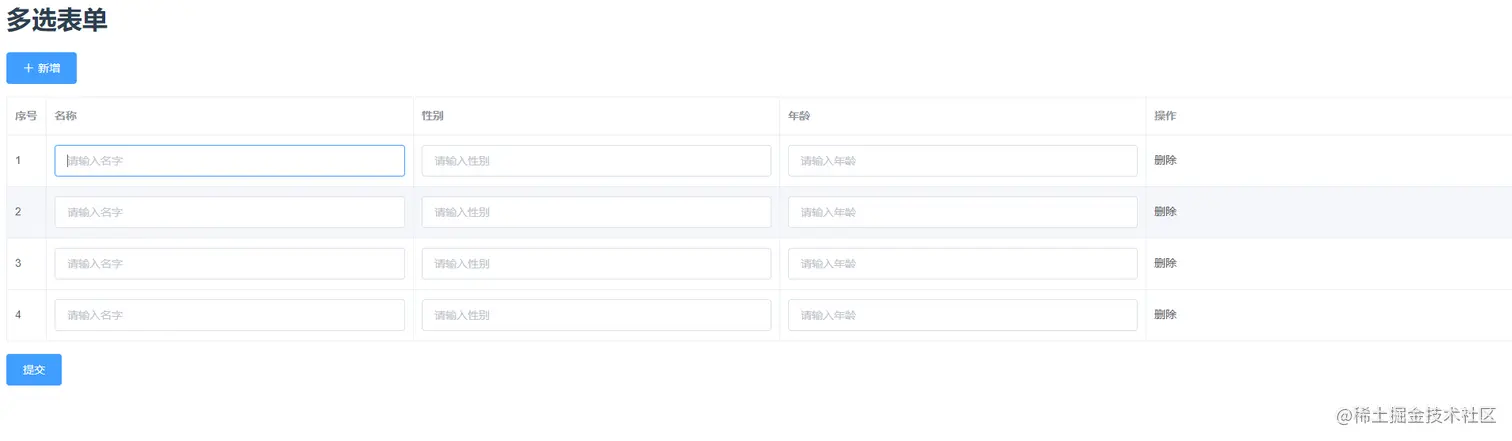This screenshot has height=441, width=1512.
Task: Click the name field in row 3
Action: click(229, 264)
